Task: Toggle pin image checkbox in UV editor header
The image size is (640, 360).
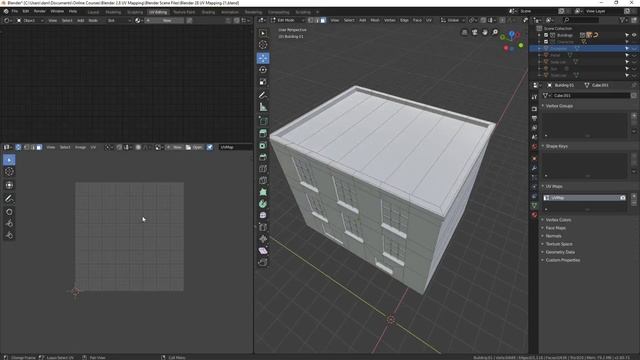Action: [x=209, y=147]
